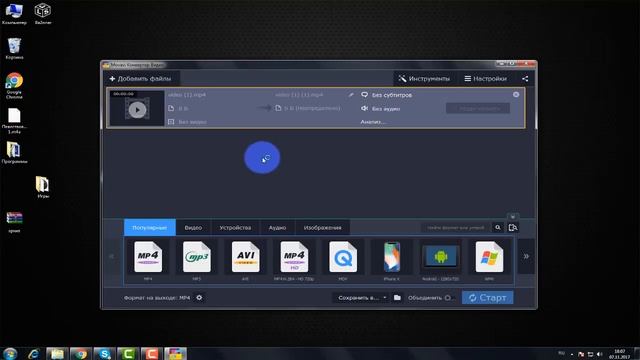Click the output folder icon
640x360 pixels.
click(x=397, y=298)
